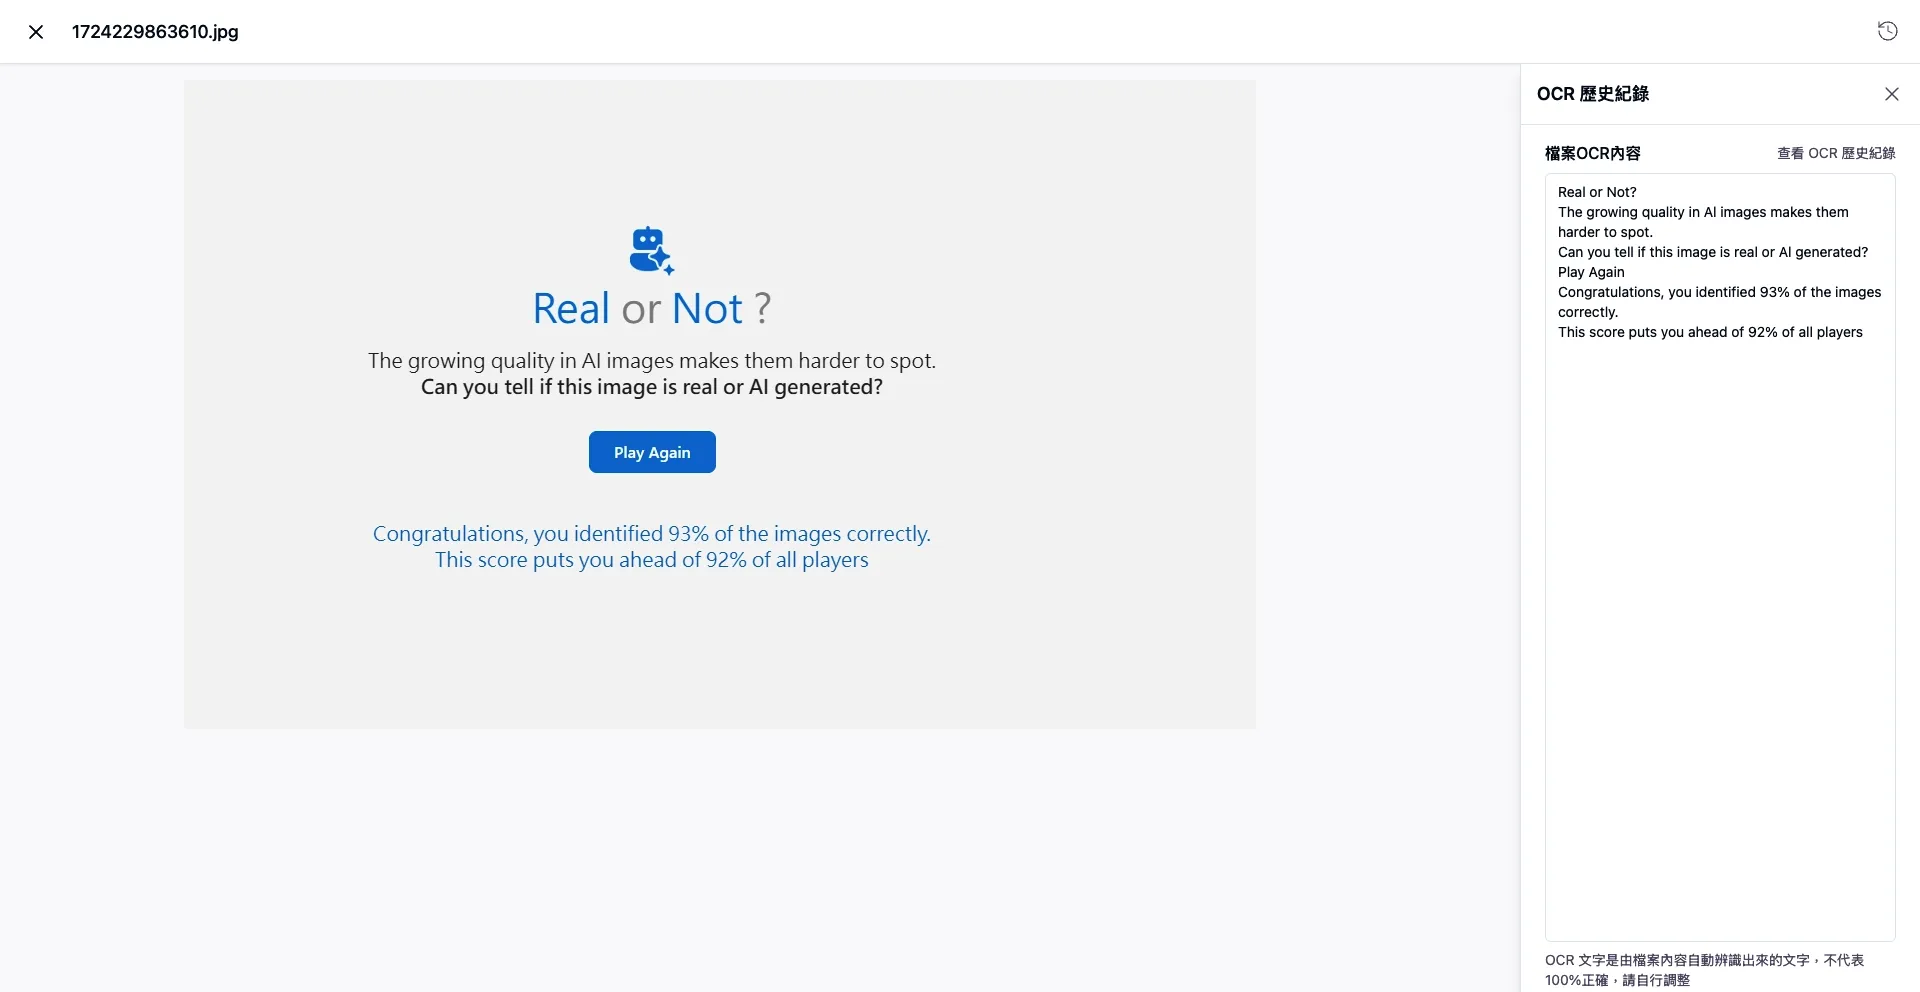Click bold "Can you tell if this image" text

[x=651, y=387]
